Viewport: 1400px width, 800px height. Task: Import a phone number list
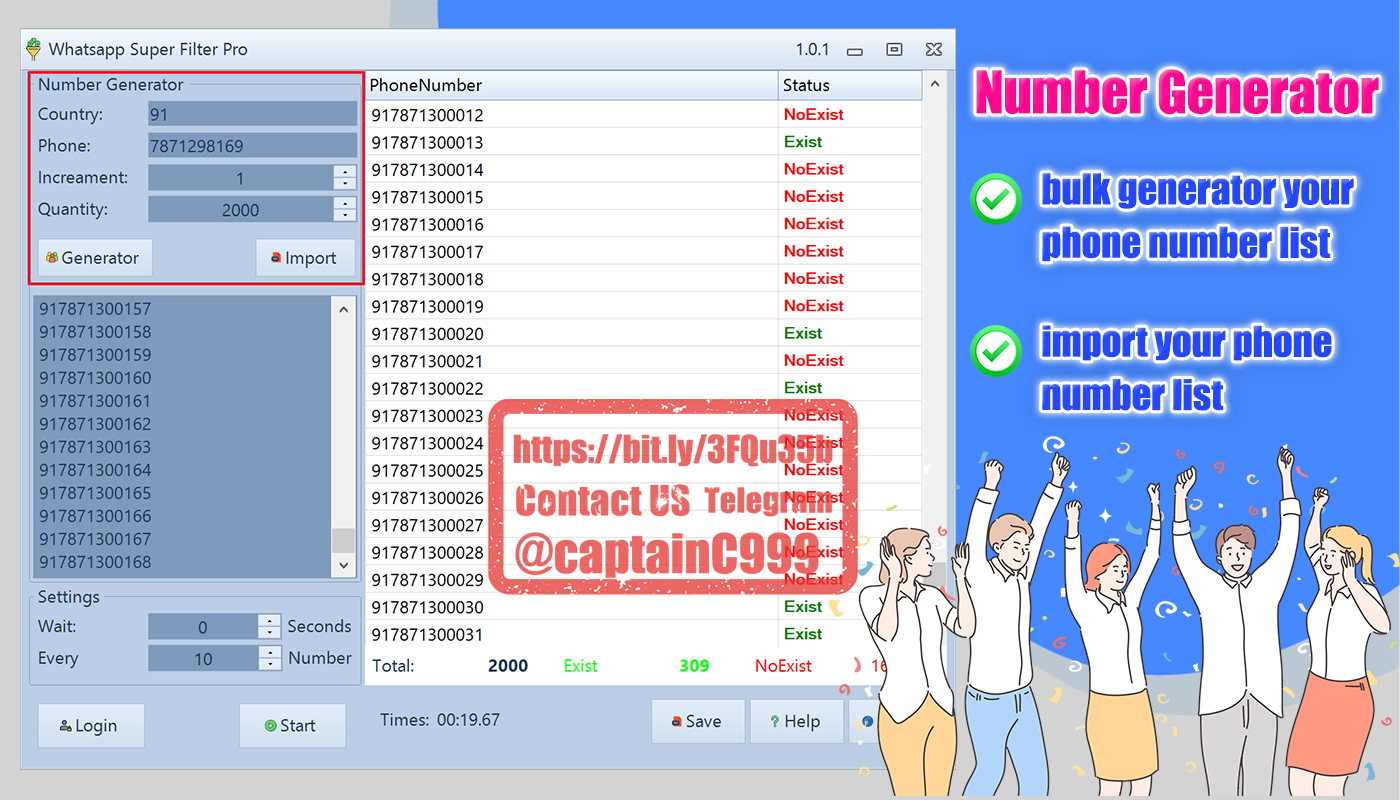click(x=305, y=258)
